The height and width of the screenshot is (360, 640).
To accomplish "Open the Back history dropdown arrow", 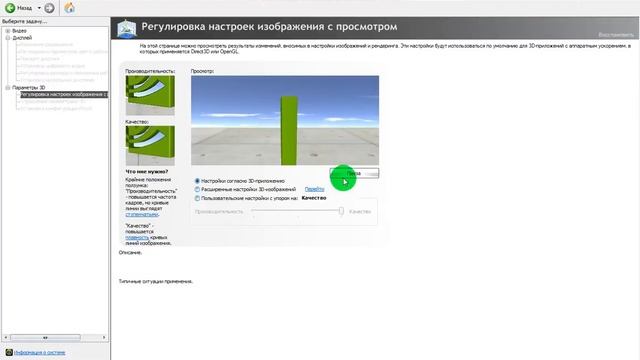I will point(39,8).
